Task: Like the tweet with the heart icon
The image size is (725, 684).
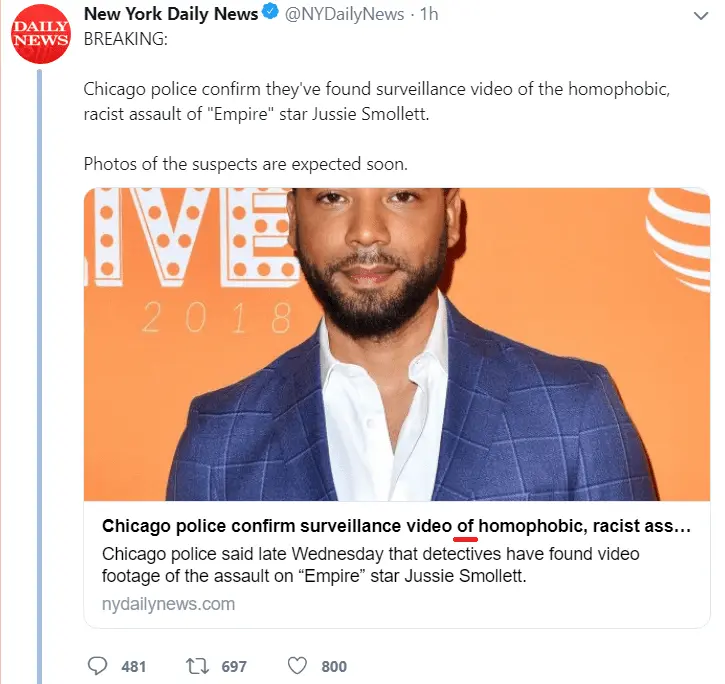Action: click(297, 666)
